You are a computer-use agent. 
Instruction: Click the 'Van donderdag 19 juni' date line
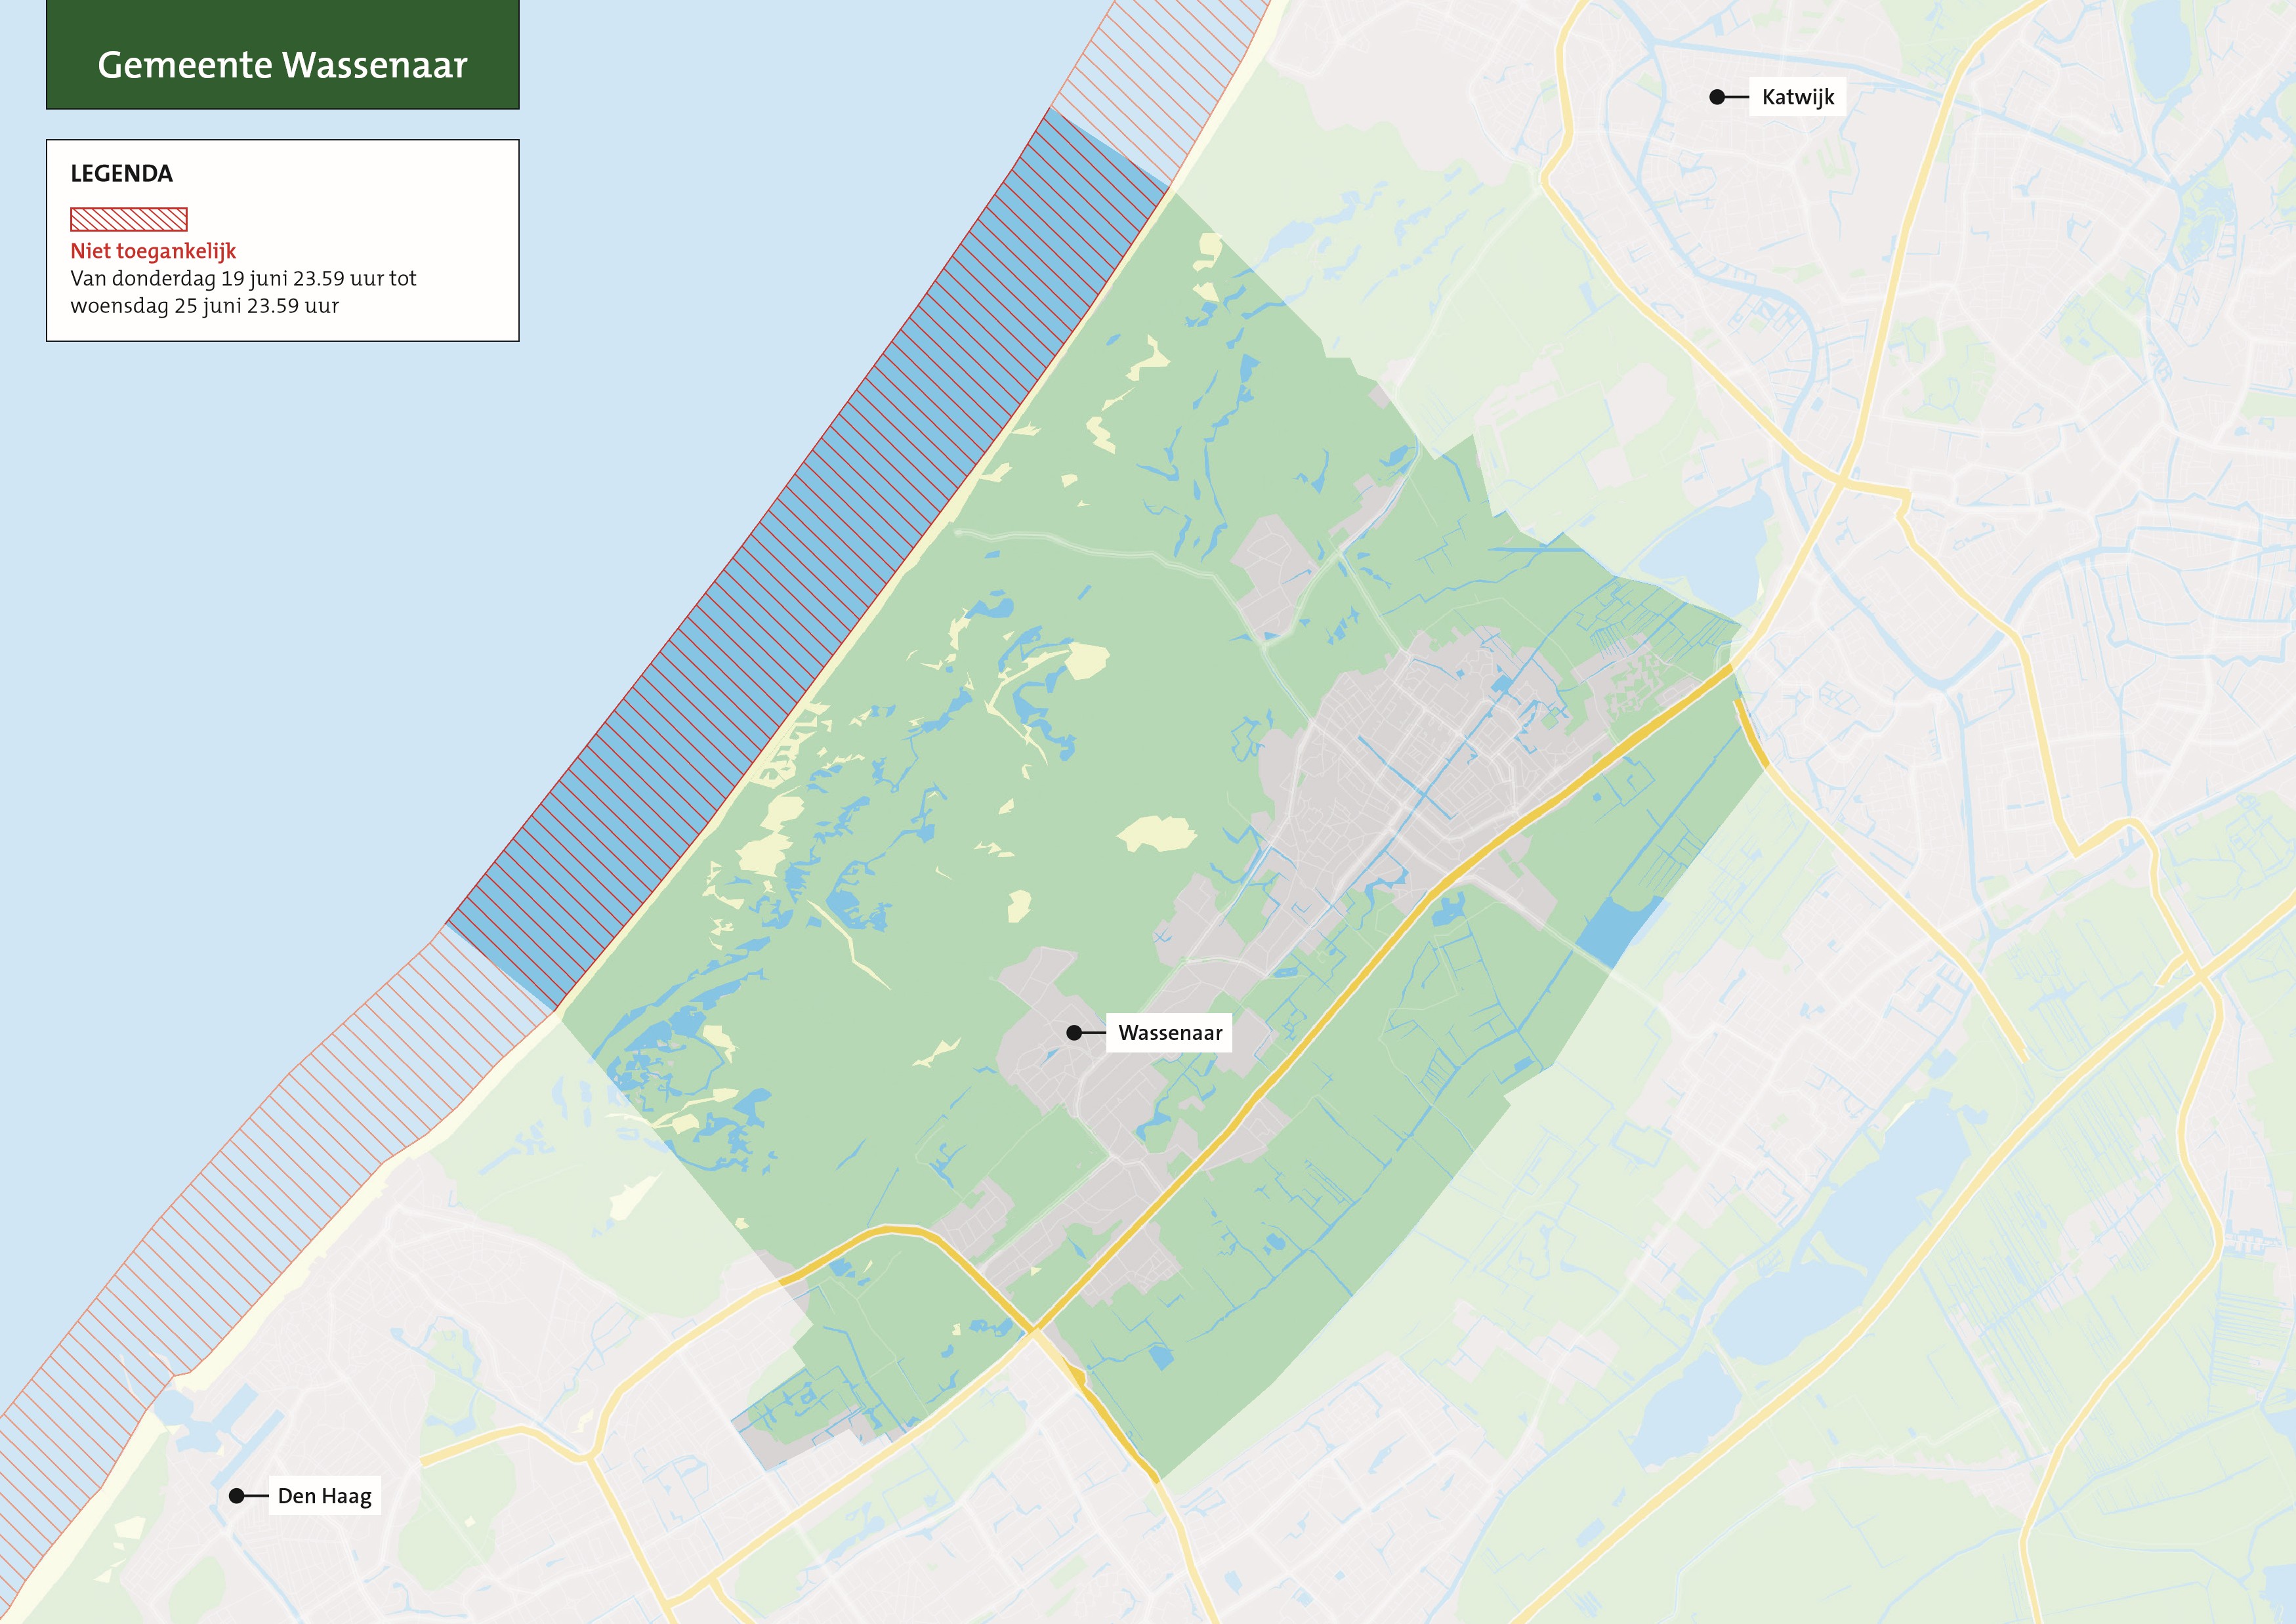pos(243,278)
